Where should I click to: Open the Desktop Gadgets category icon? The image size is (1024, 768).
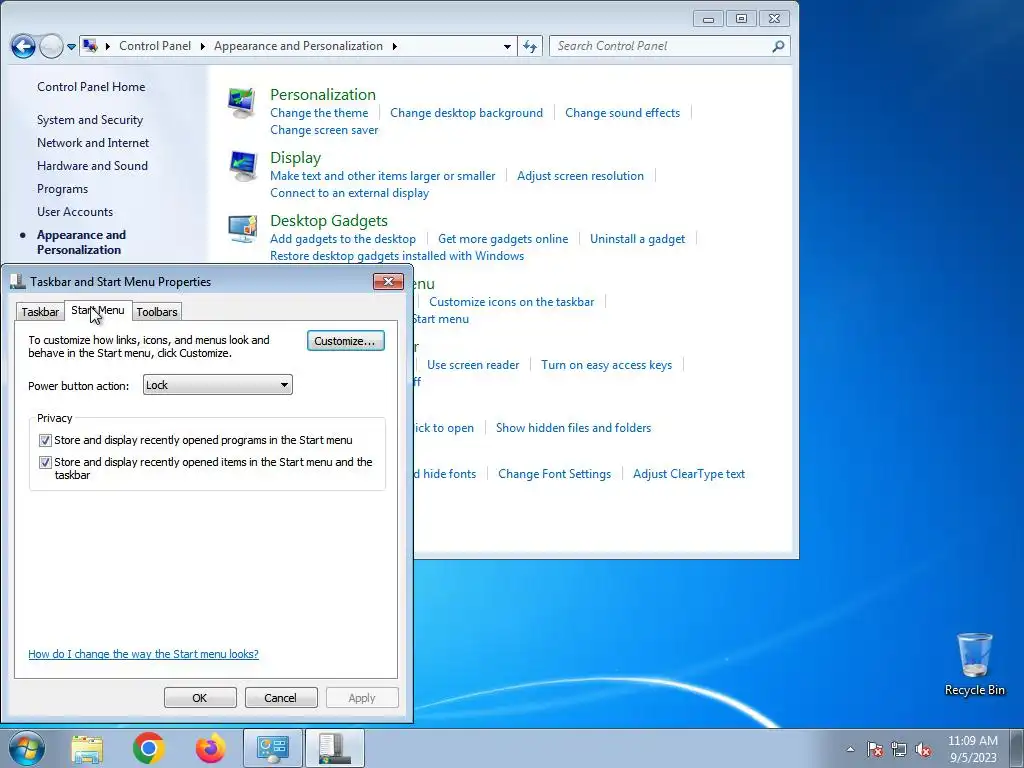[x=242, y=229]
